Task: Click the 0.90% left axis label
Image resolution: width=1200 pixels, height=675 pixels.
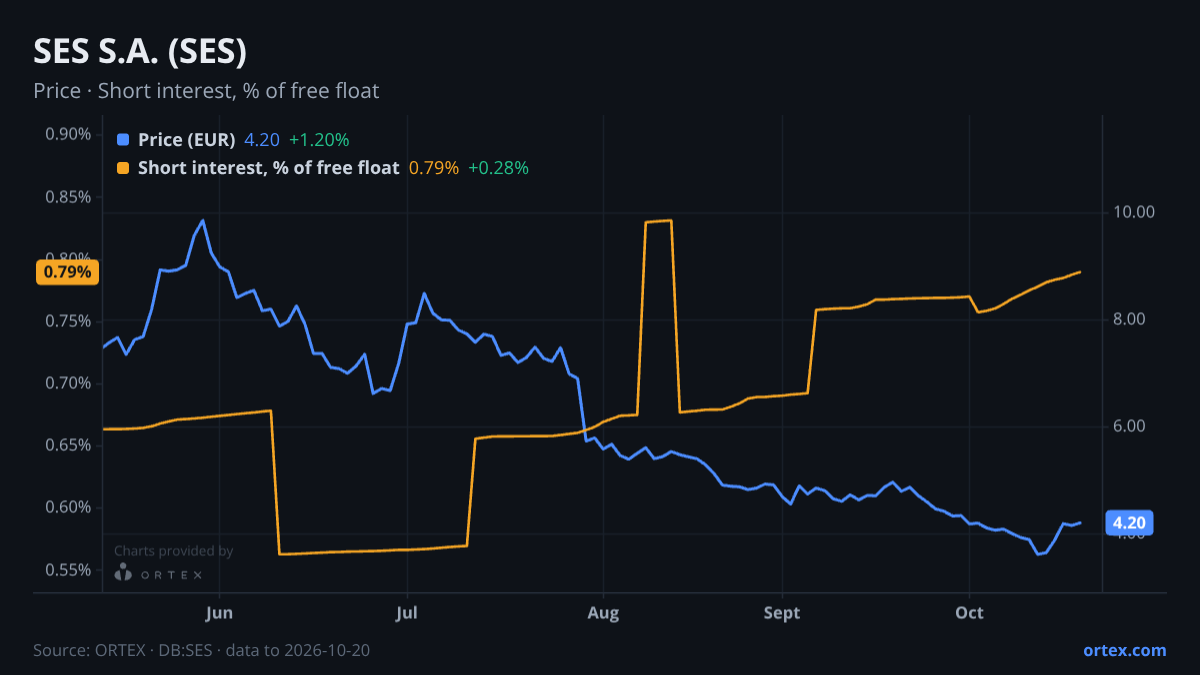Action: 69,135
